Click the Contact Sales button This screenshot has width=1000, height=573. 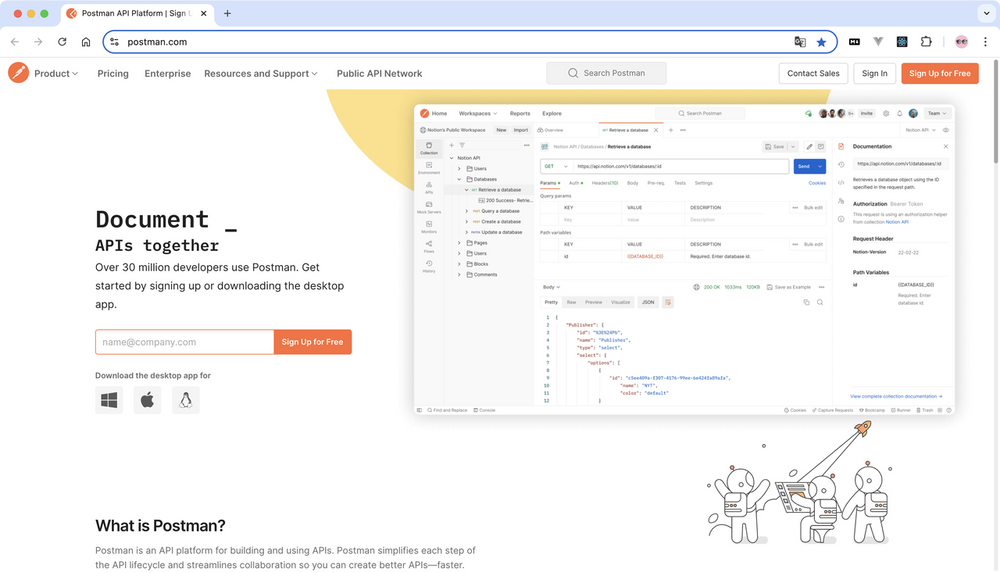pyautogui.click(x=813, y=73)
